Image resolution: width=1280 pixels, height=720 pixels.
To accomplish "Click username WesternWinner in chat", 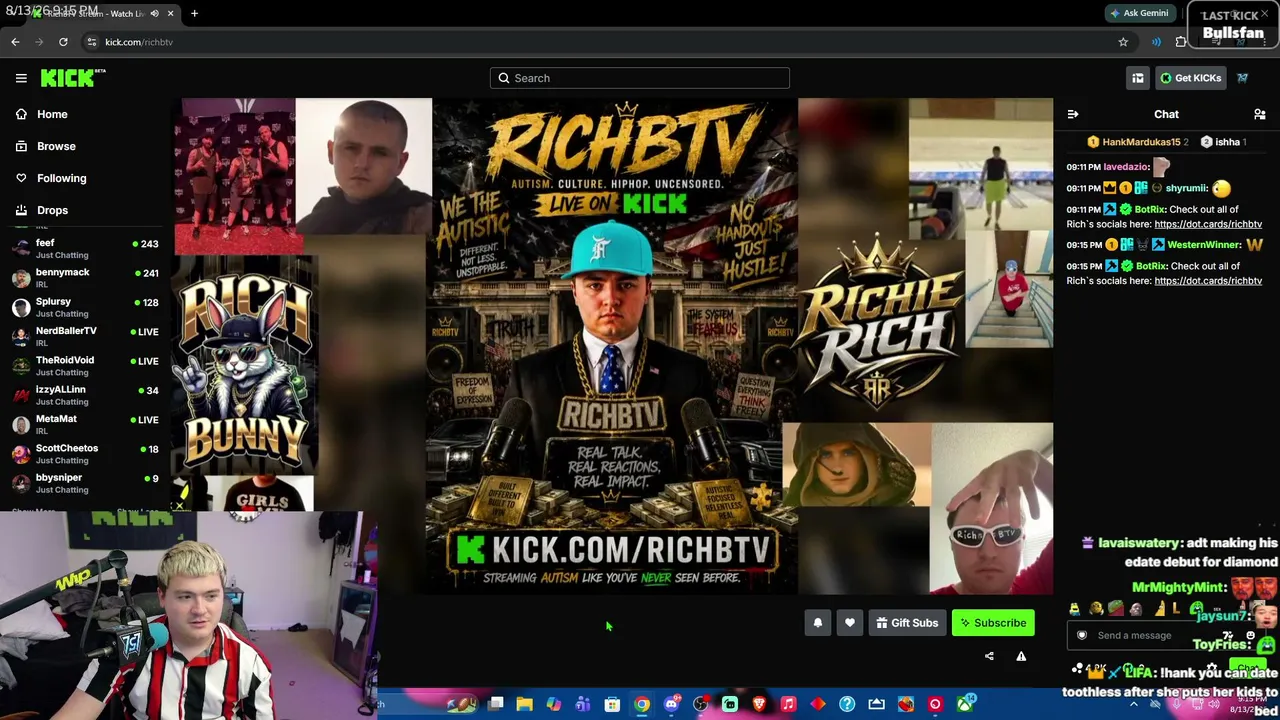I will pyautogui.click(x=1204, y=245).
